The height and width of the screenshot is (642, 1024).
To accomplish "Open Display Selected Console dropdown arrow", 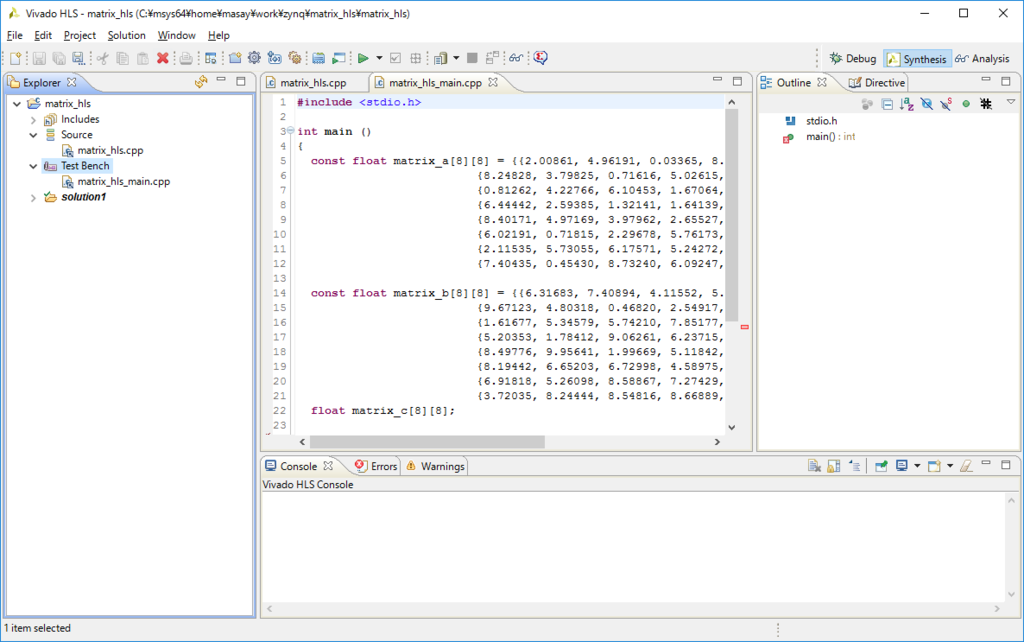I will (x=917, y=466).
